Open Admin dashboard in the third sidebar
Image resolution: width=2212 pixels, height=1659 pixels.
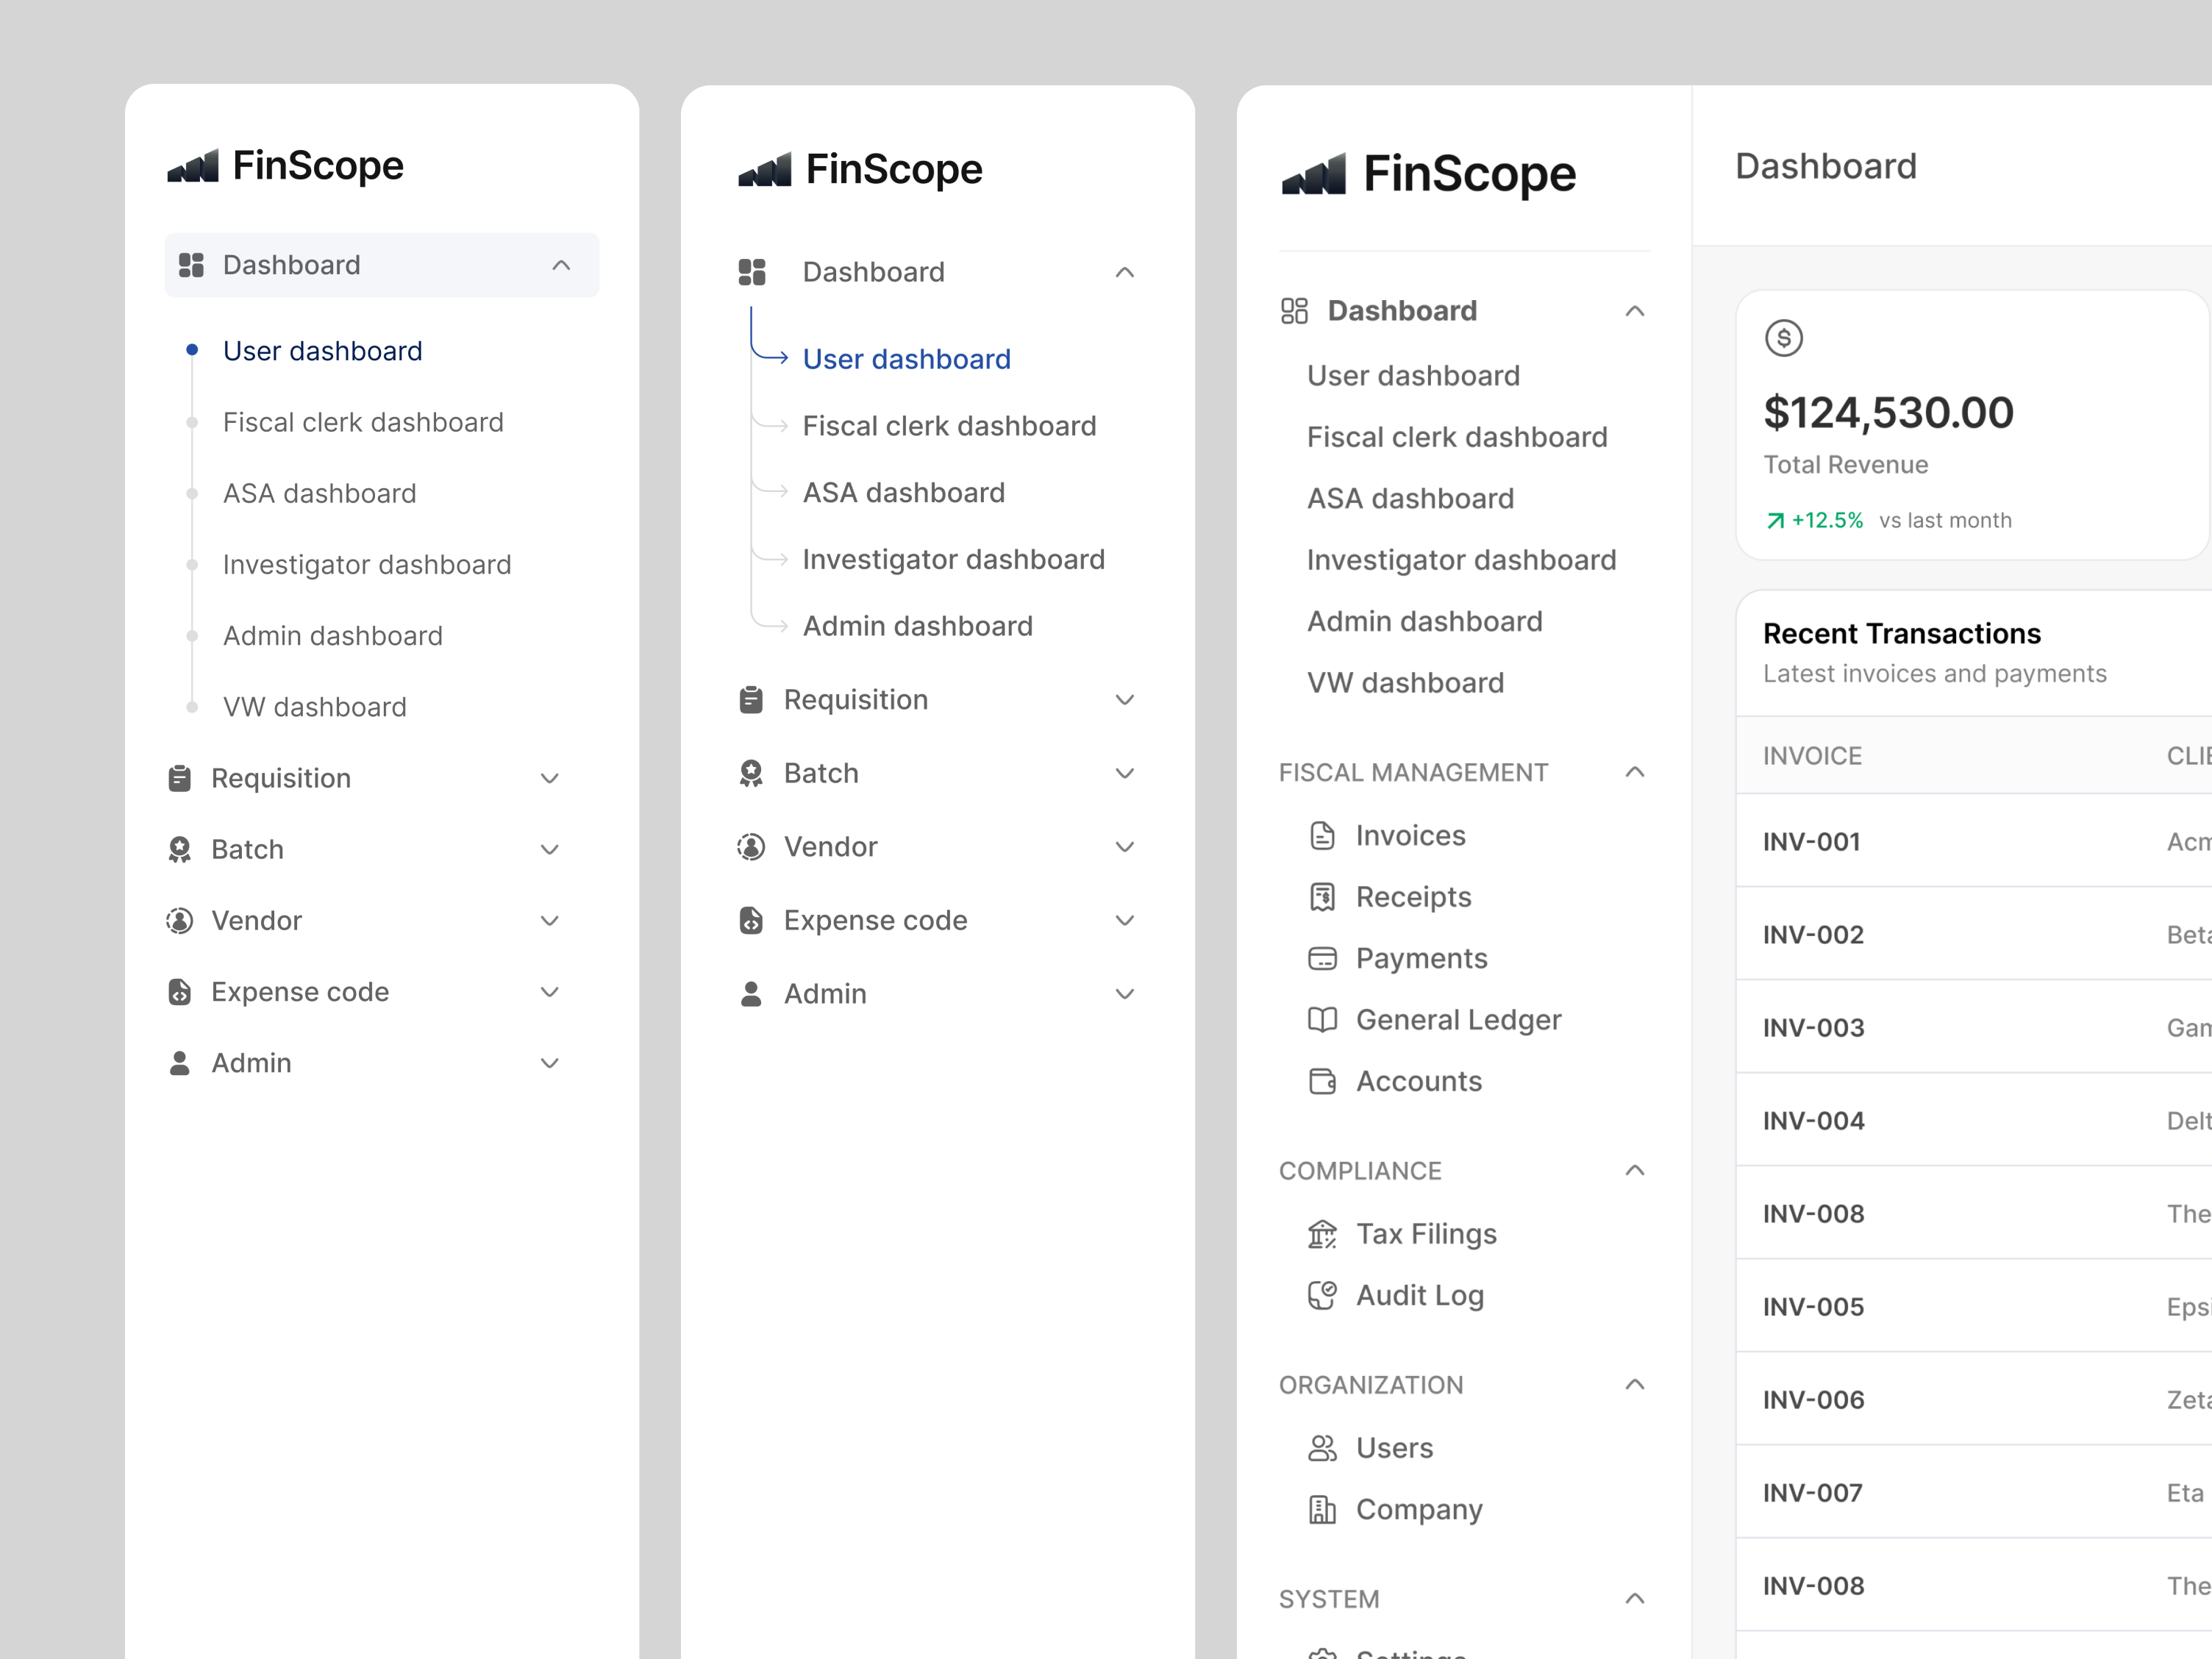click(x=1425, y=621)
